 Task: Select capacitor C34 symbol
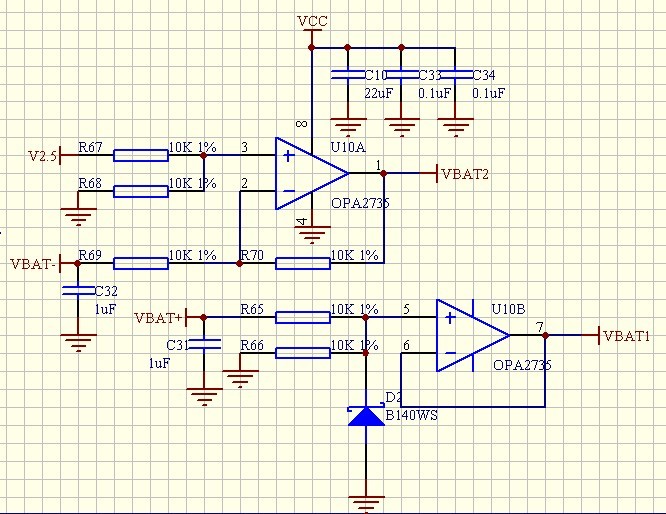coord(455,75)
